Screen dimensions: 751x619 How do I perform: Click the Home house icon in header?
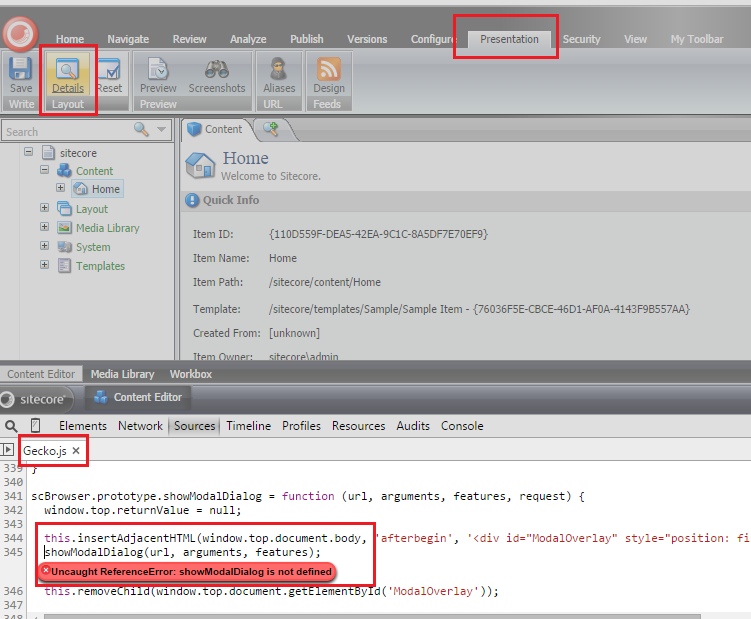click(x=200, y=165)
